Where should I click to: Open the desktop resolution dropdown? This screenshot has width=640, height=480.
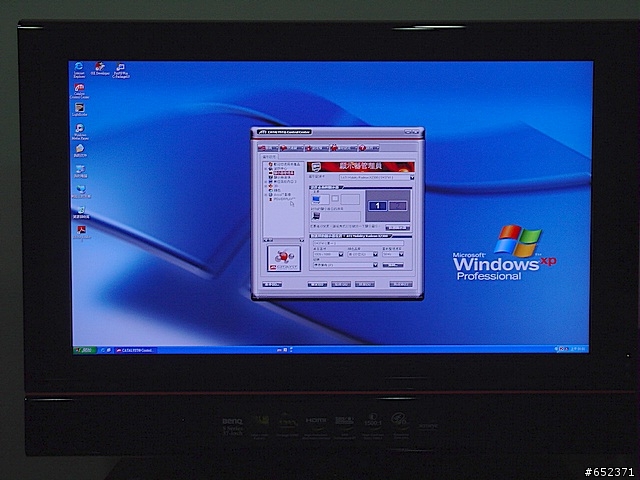[329, 254]
